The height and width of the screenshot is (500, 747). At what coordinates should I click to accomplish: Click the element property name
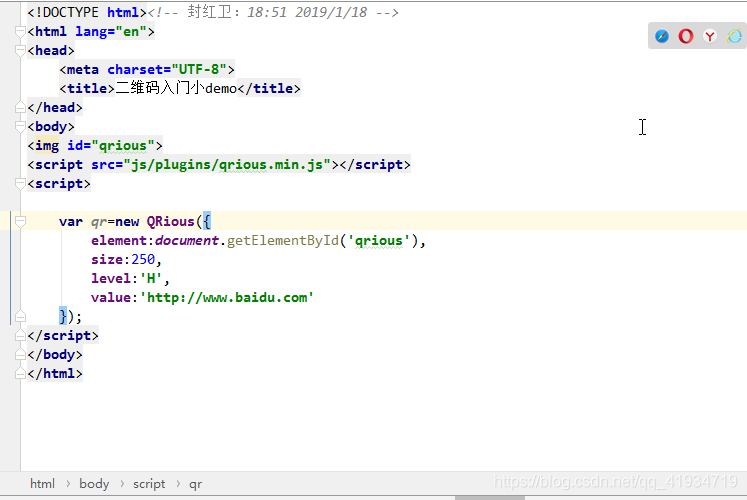click(x=119, y=240)
